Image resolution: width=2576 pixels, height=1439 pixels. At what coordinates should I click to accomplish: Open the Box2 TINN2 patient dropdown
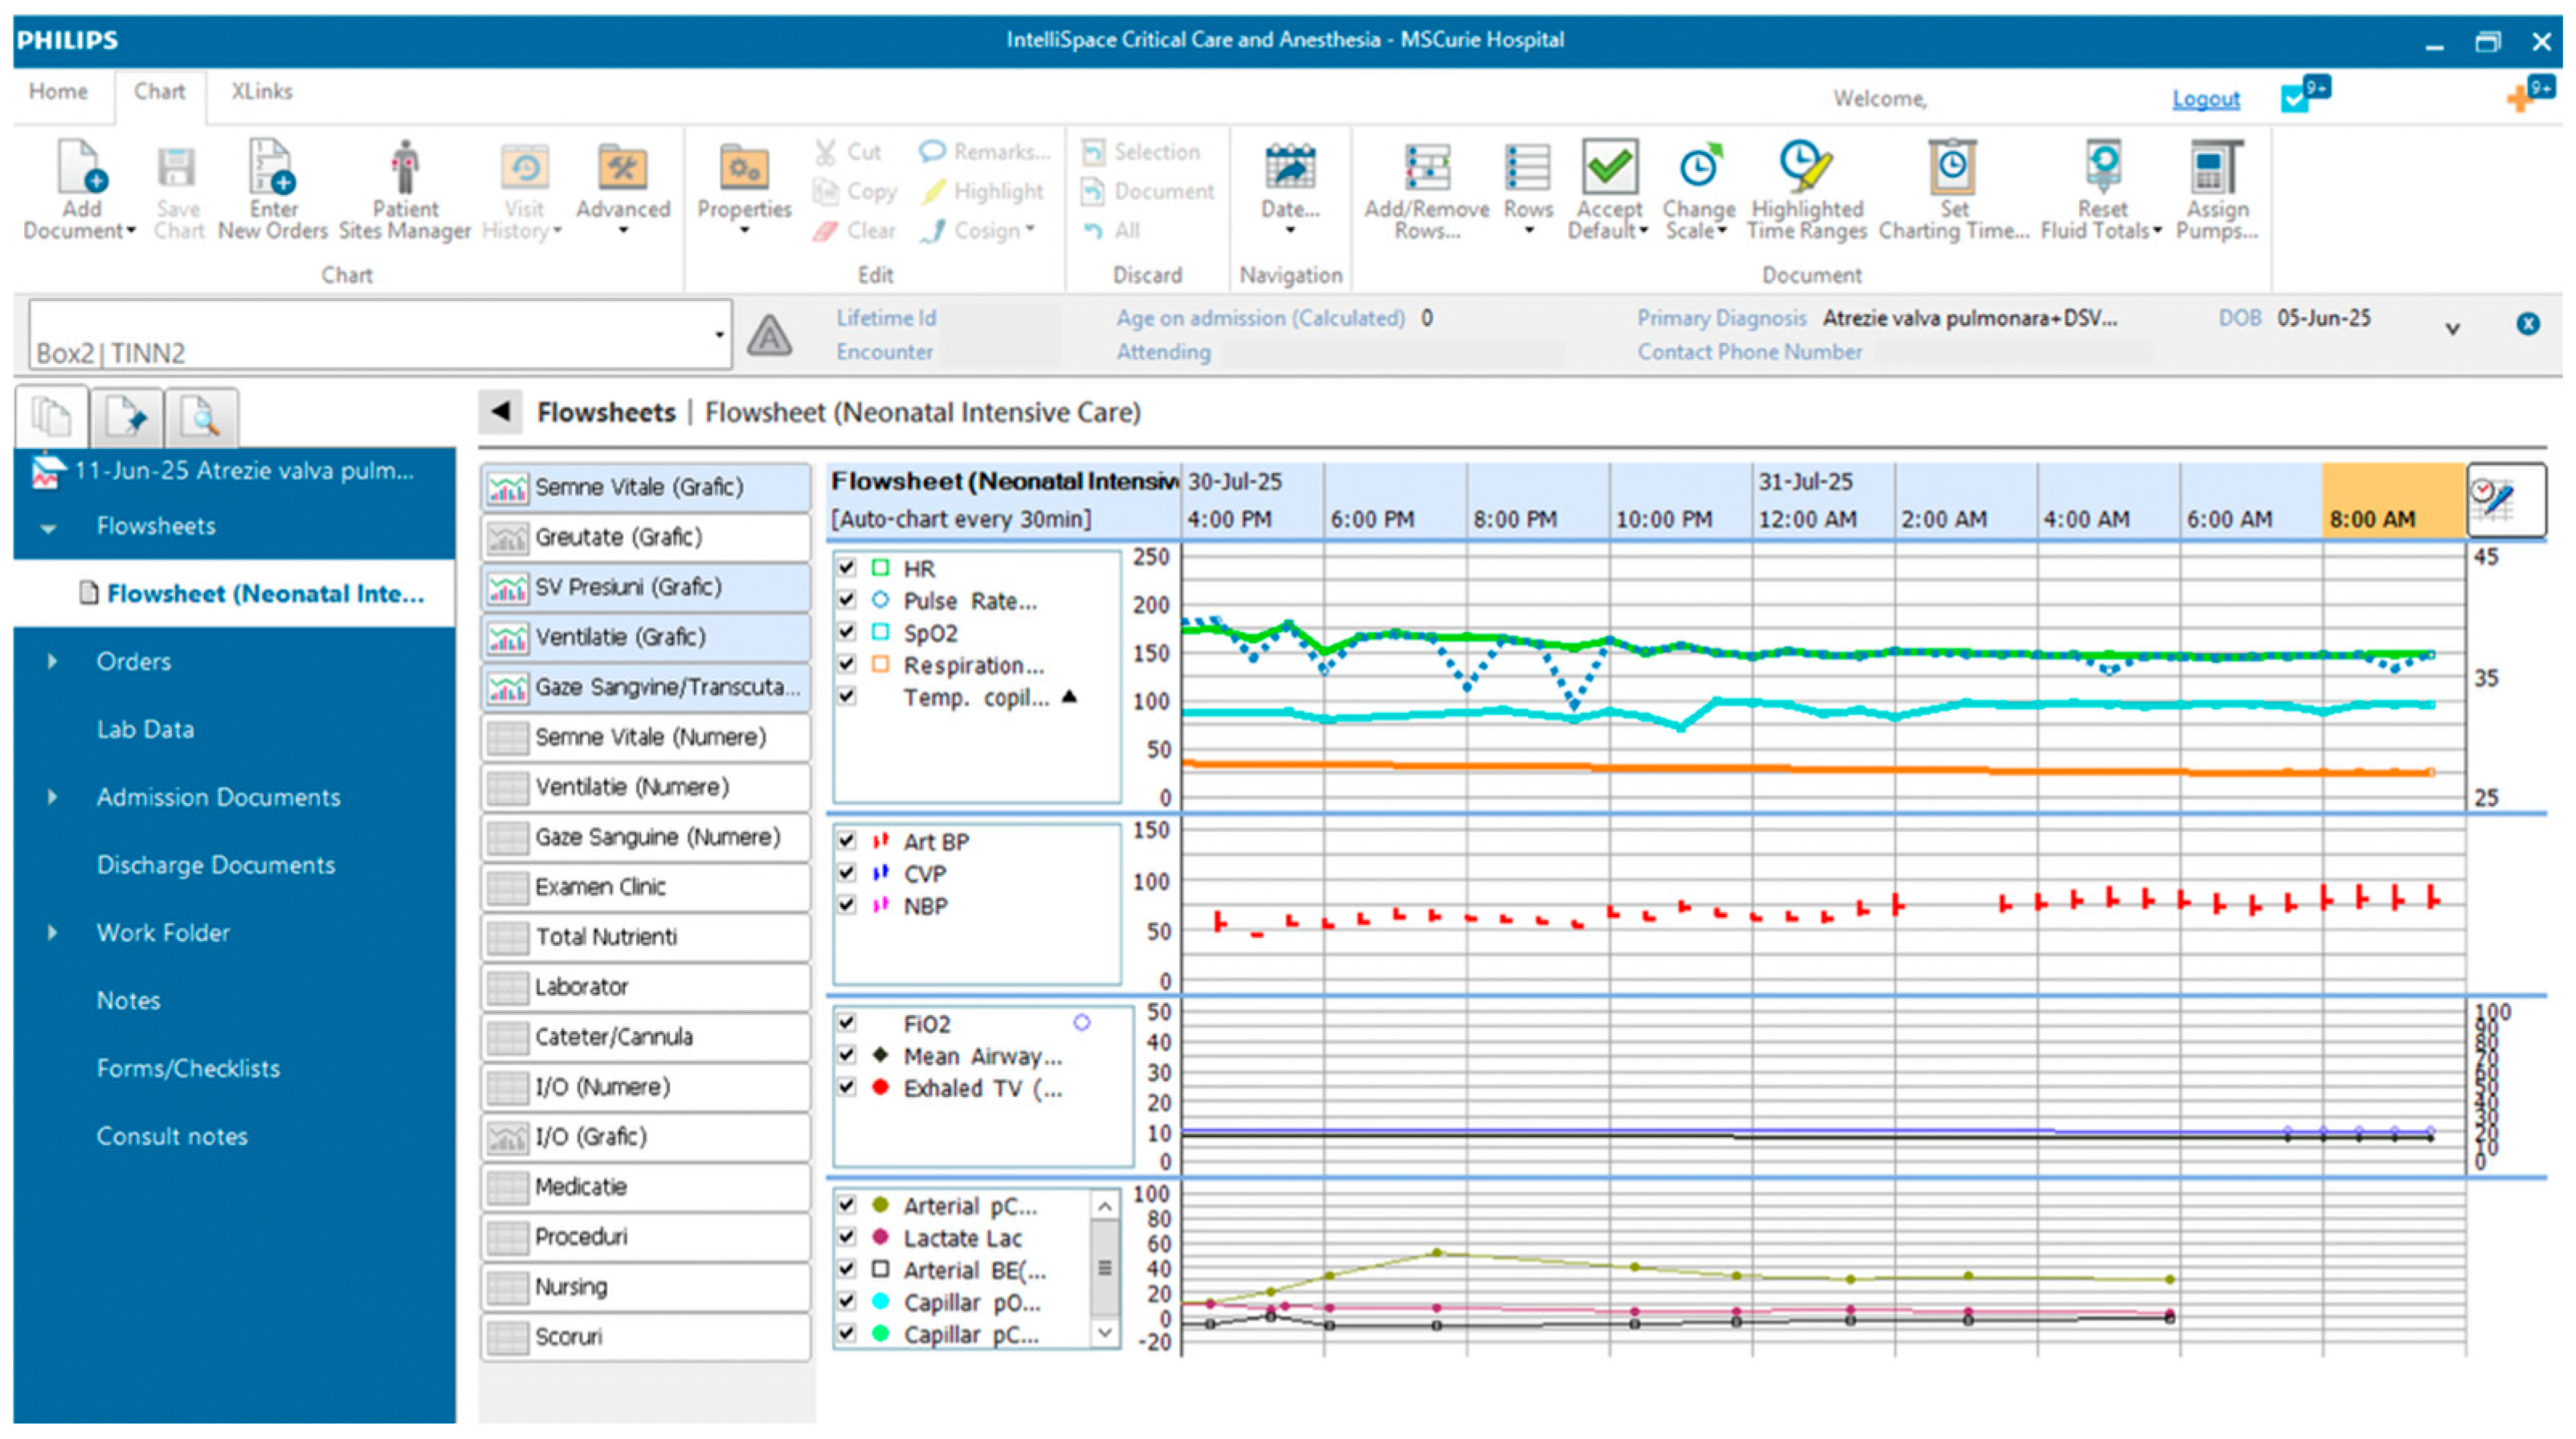pos(718,335)
